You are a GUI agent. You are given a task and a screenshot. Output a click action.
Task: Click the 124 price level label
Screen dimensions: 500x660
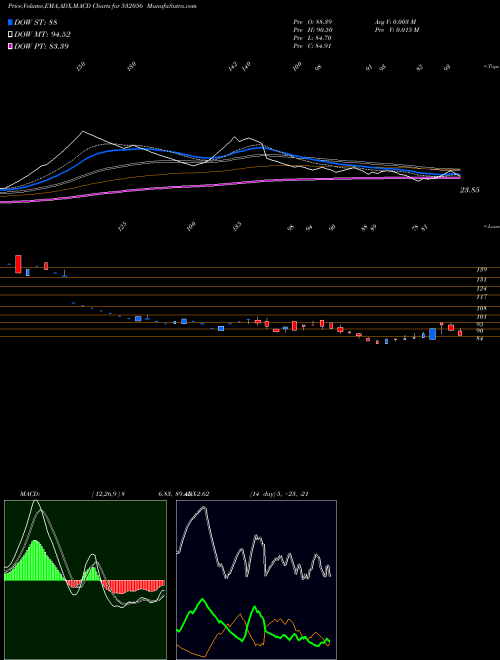481,289
